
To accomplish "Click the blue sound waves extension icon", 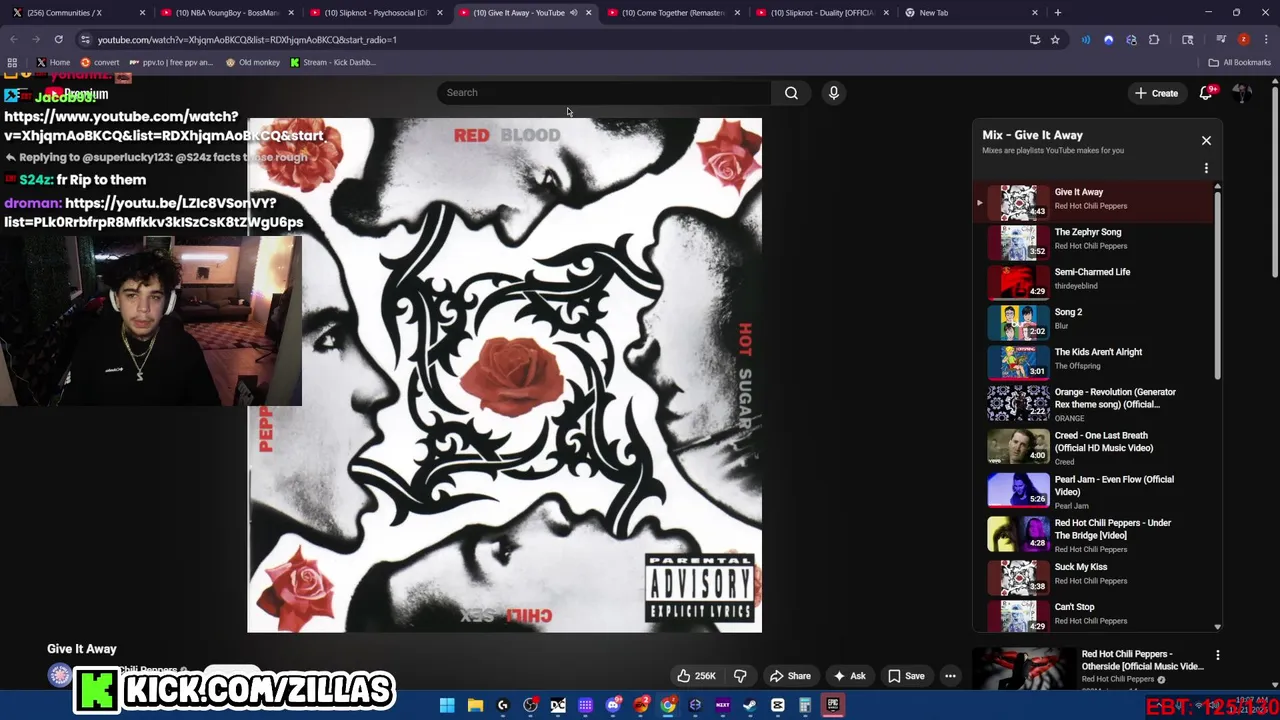I will (x=1086, y=40).
